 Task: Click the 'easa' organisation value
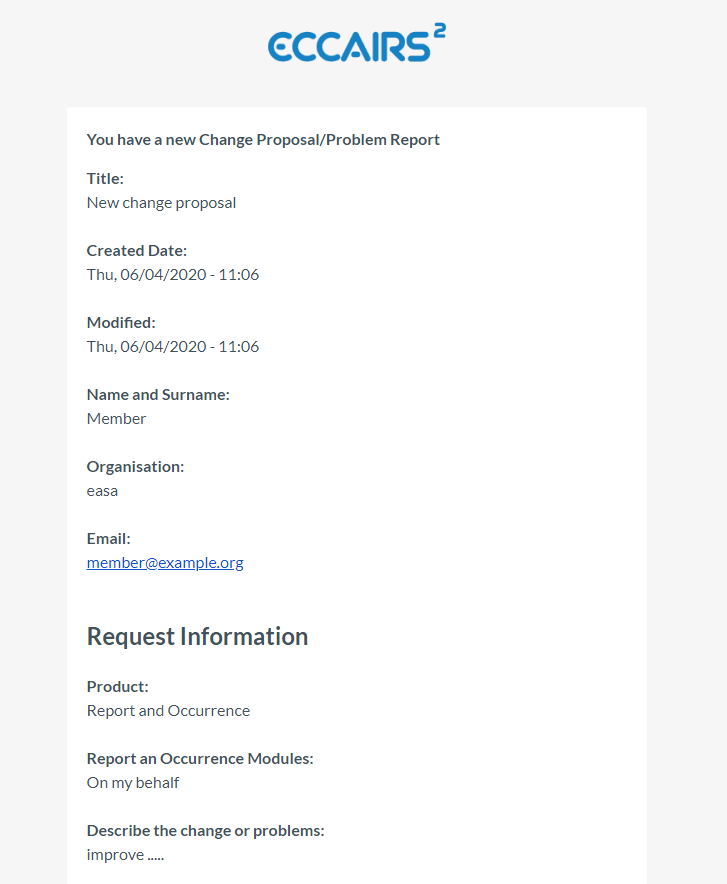[x=103, y=491]
